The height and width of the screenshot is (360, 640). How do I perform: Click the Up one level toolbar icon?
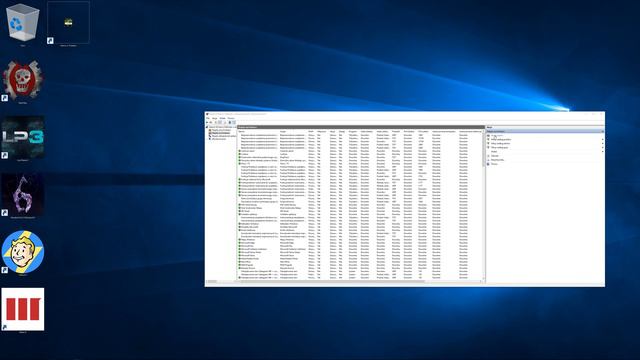tap(216, 122)
